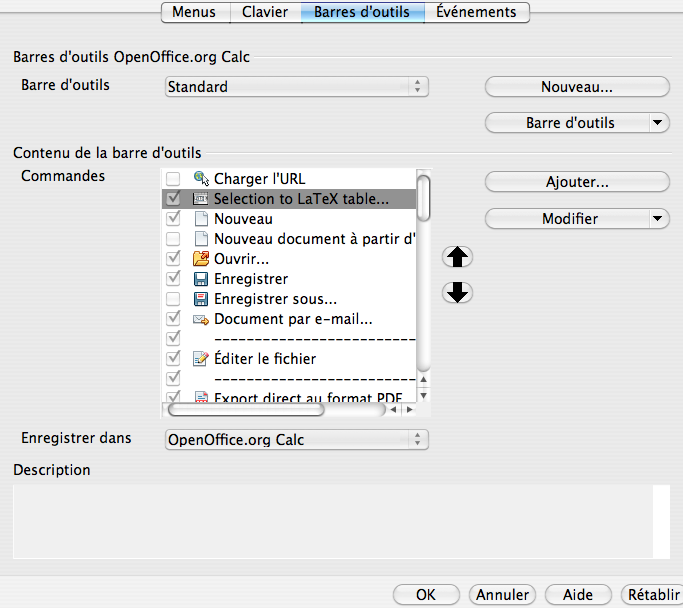683x608 pixels.
Task: Open the Enregistrer dans dropdown
Action: [296, 439]
